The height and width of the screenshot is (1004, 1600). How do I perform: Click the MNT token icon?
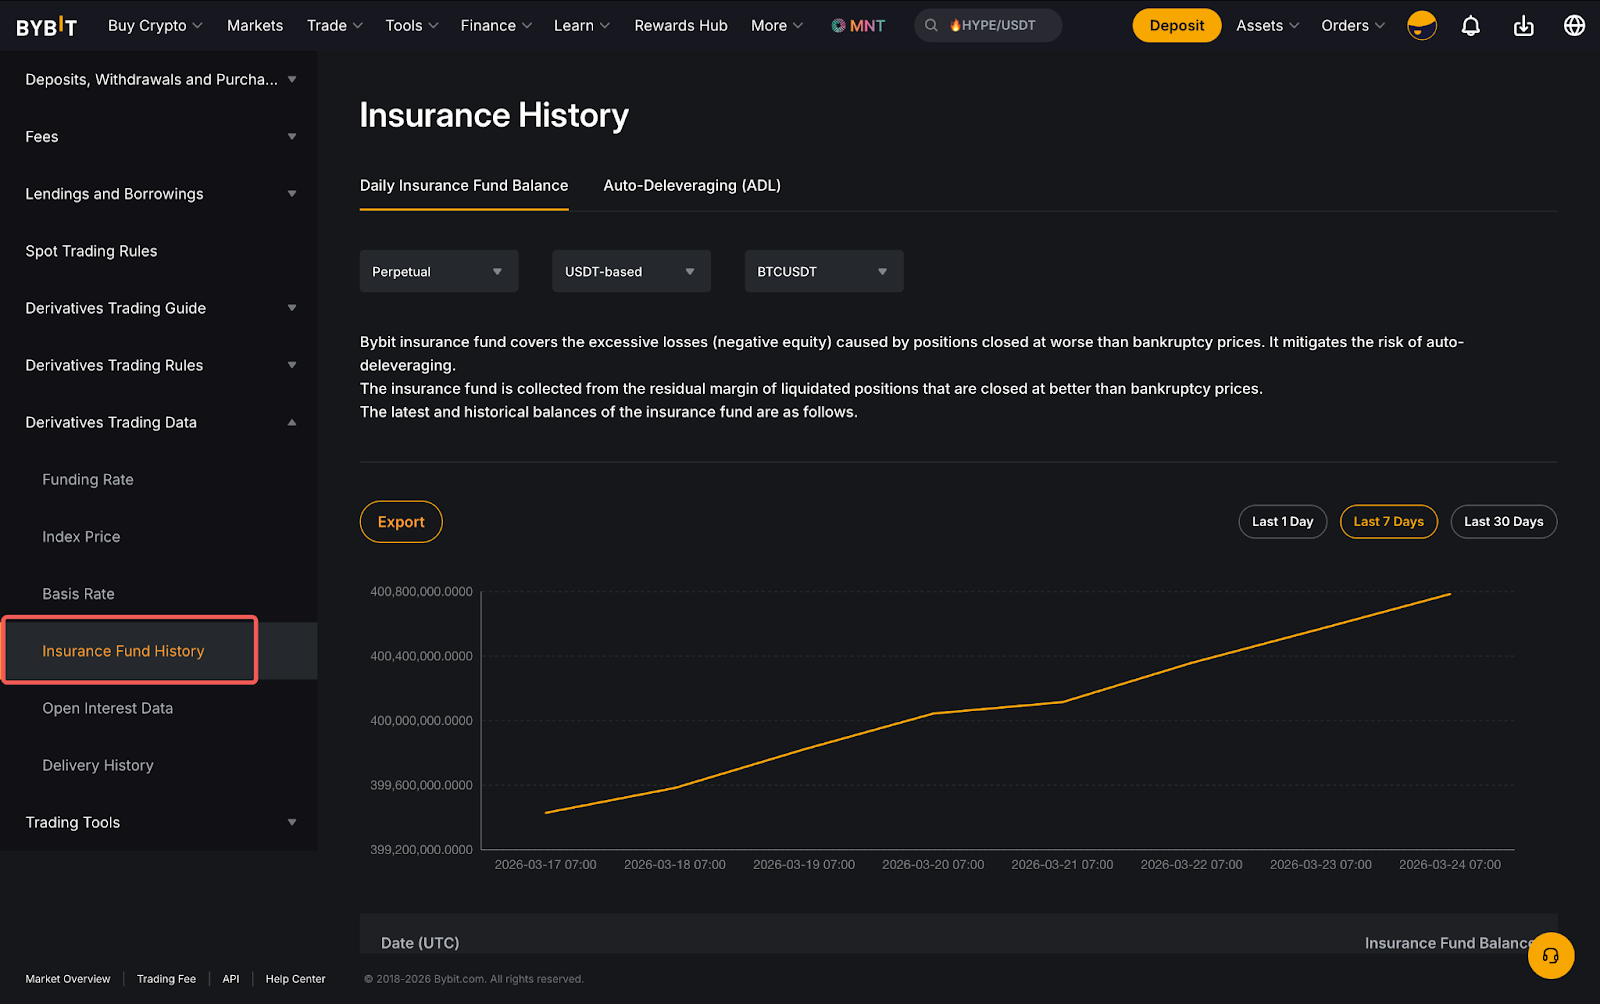point(839,26)
